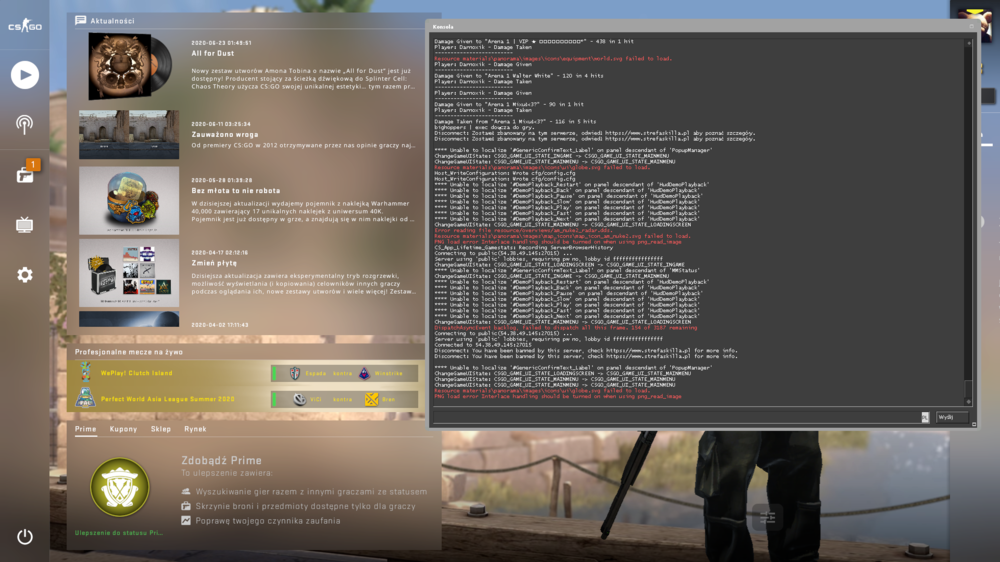The width and height of the screenshot is (1000, 562).
Task: Click the ViCi kontra Bren match box
Action: point(344,399)
